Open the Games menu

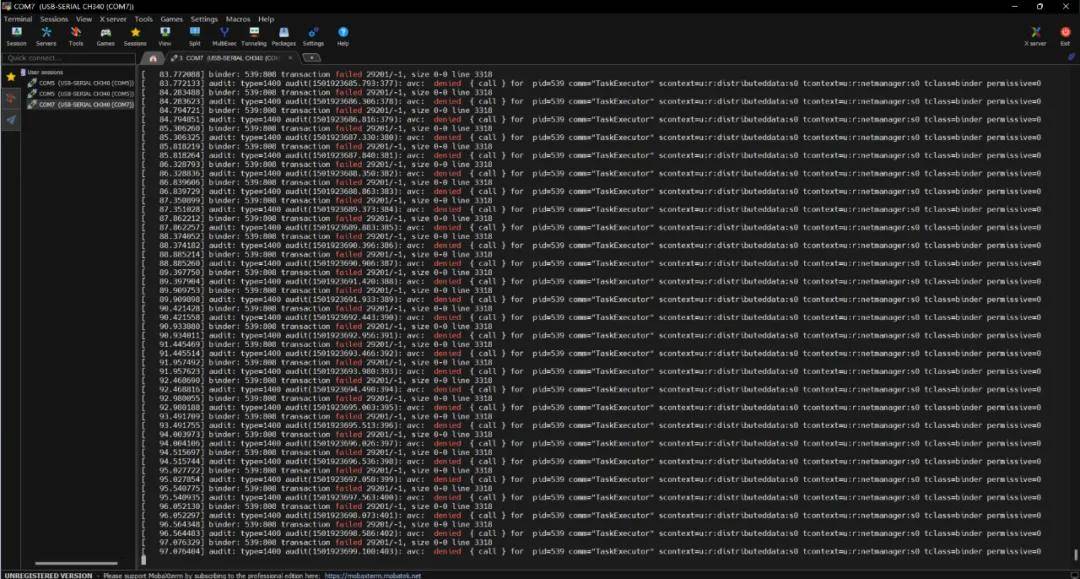172,19
